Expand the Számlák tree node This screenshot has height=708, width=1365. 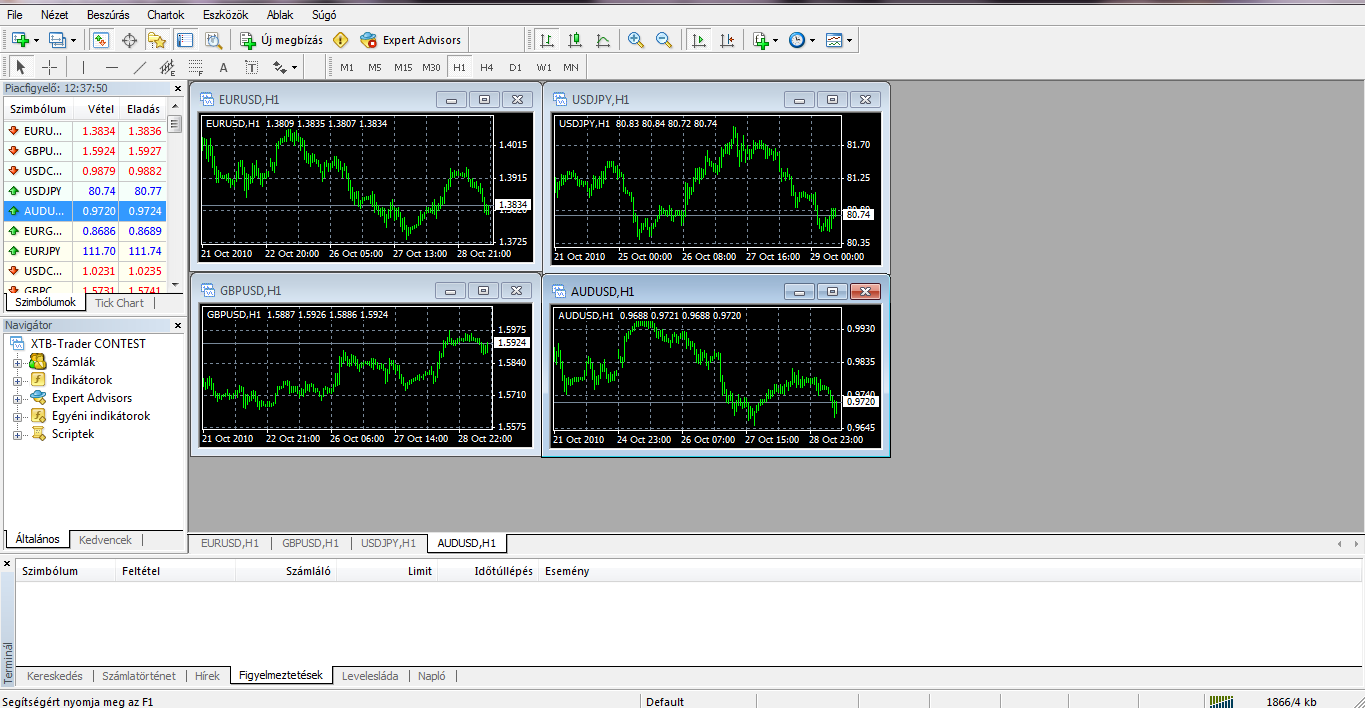(17, 362)
